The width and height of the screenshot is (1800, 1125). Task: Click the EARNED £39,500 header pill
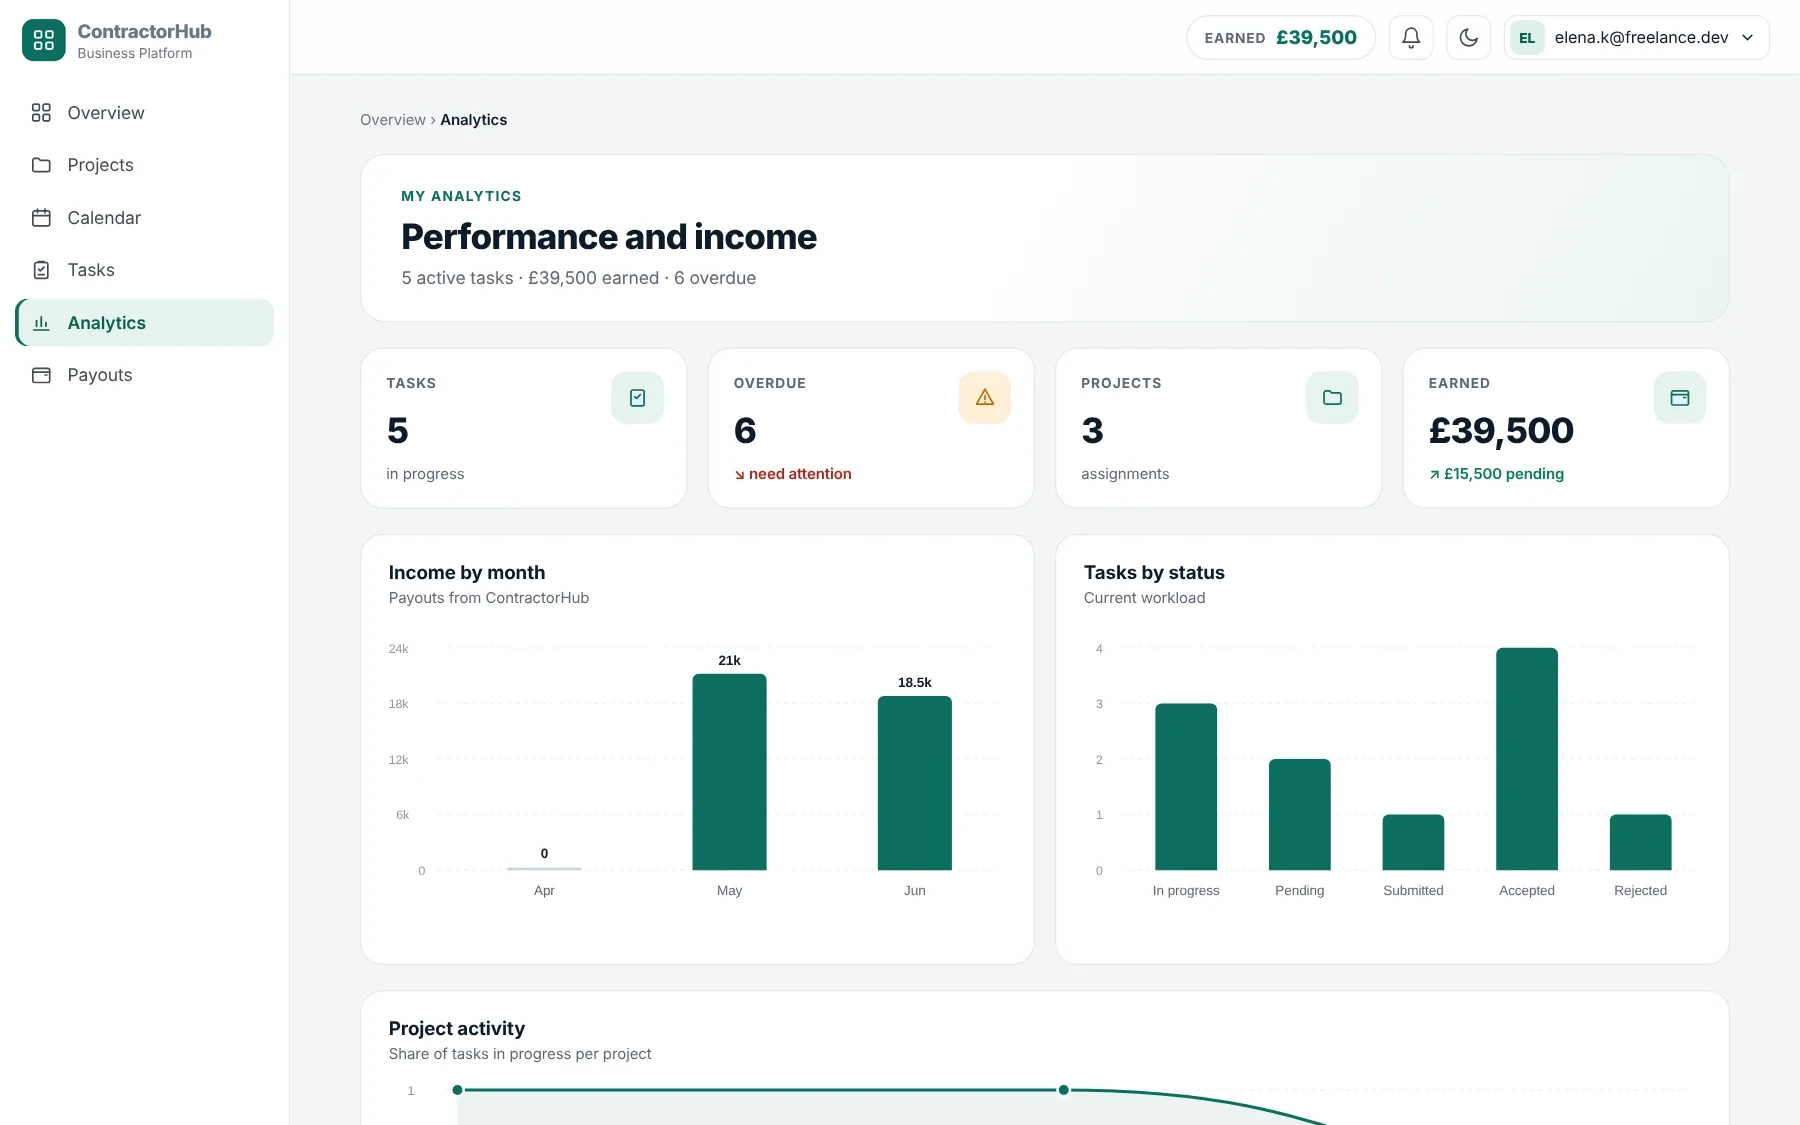(x=1280, y=38)
